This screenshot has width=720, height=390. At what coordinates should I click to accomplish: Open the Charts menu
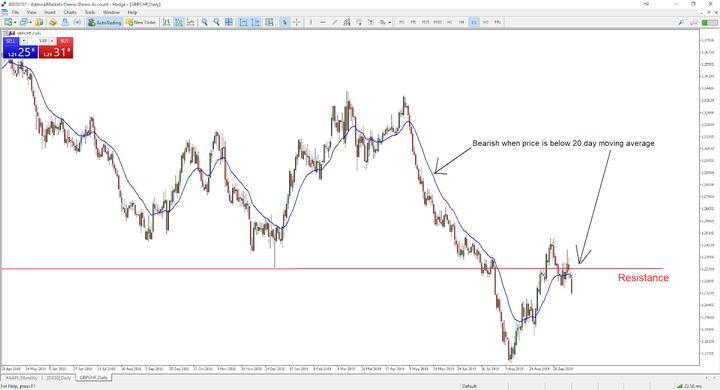(70, 12)
